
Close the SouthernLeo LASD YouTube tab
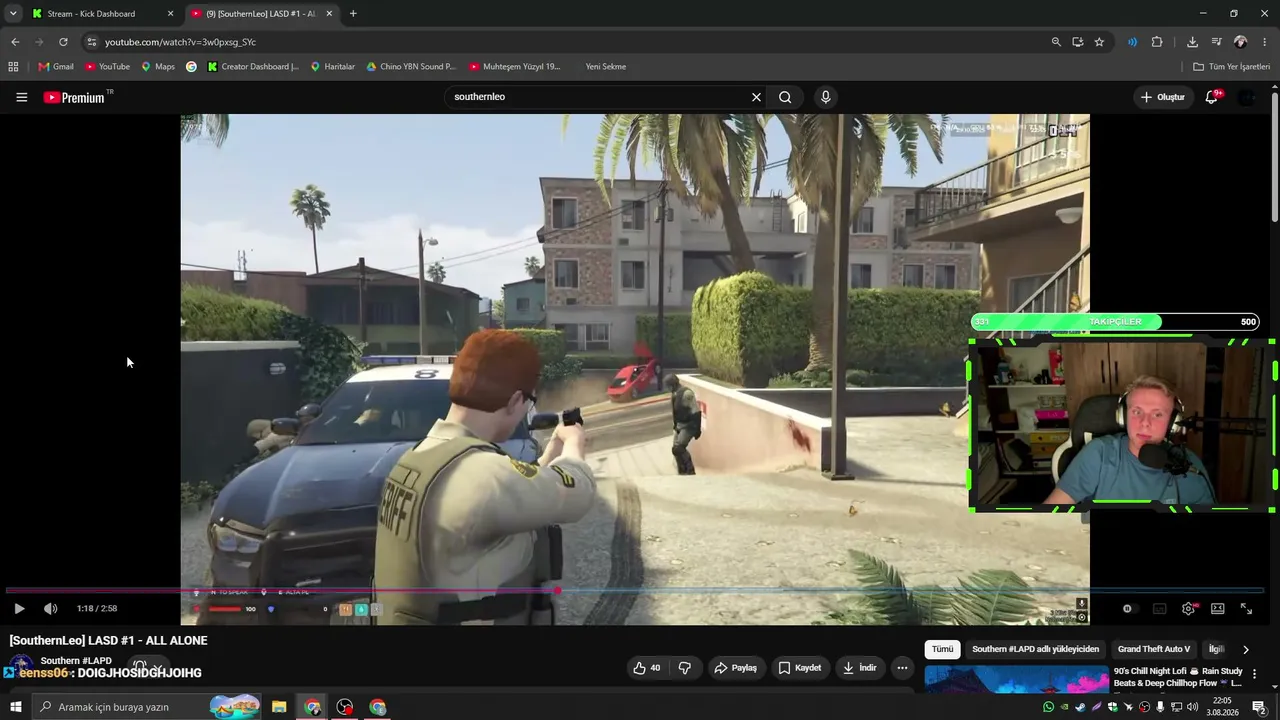click(329, 14)
